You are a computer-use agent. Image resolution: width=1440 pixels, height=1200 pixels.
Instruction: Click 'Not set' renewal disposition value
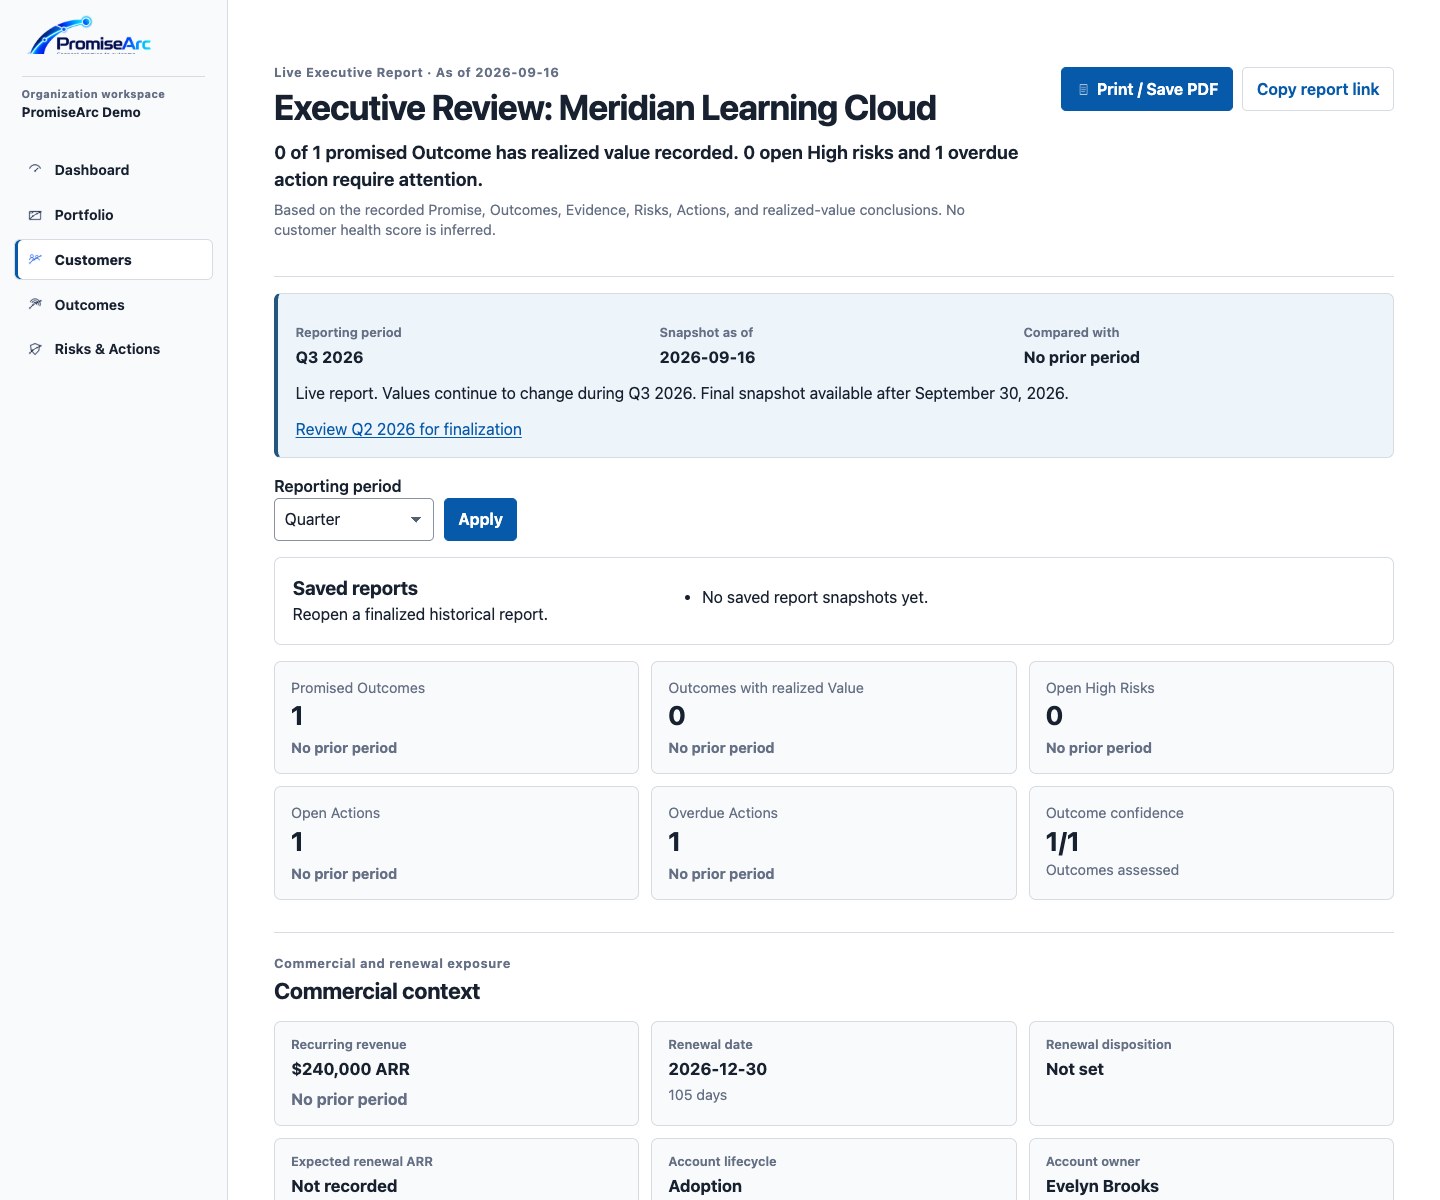(x=1074, y=1069)
